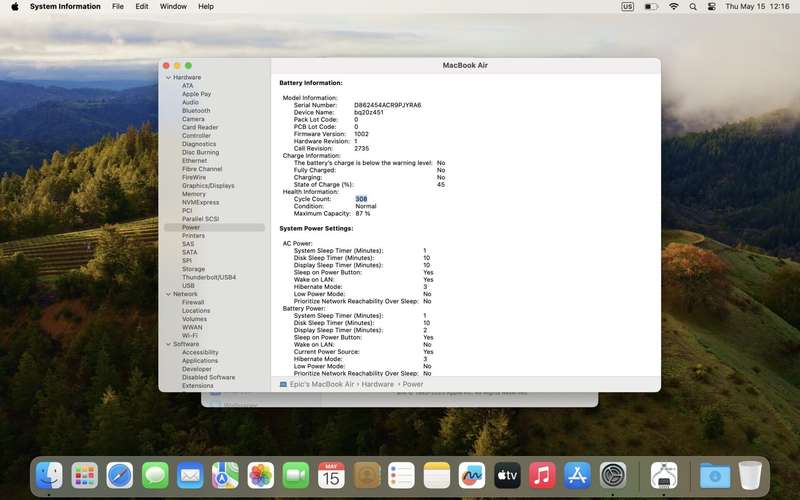Select ATA in the sidebar
Image resolution: width=800 pixels, height=500 pixels.
(188, 86)
